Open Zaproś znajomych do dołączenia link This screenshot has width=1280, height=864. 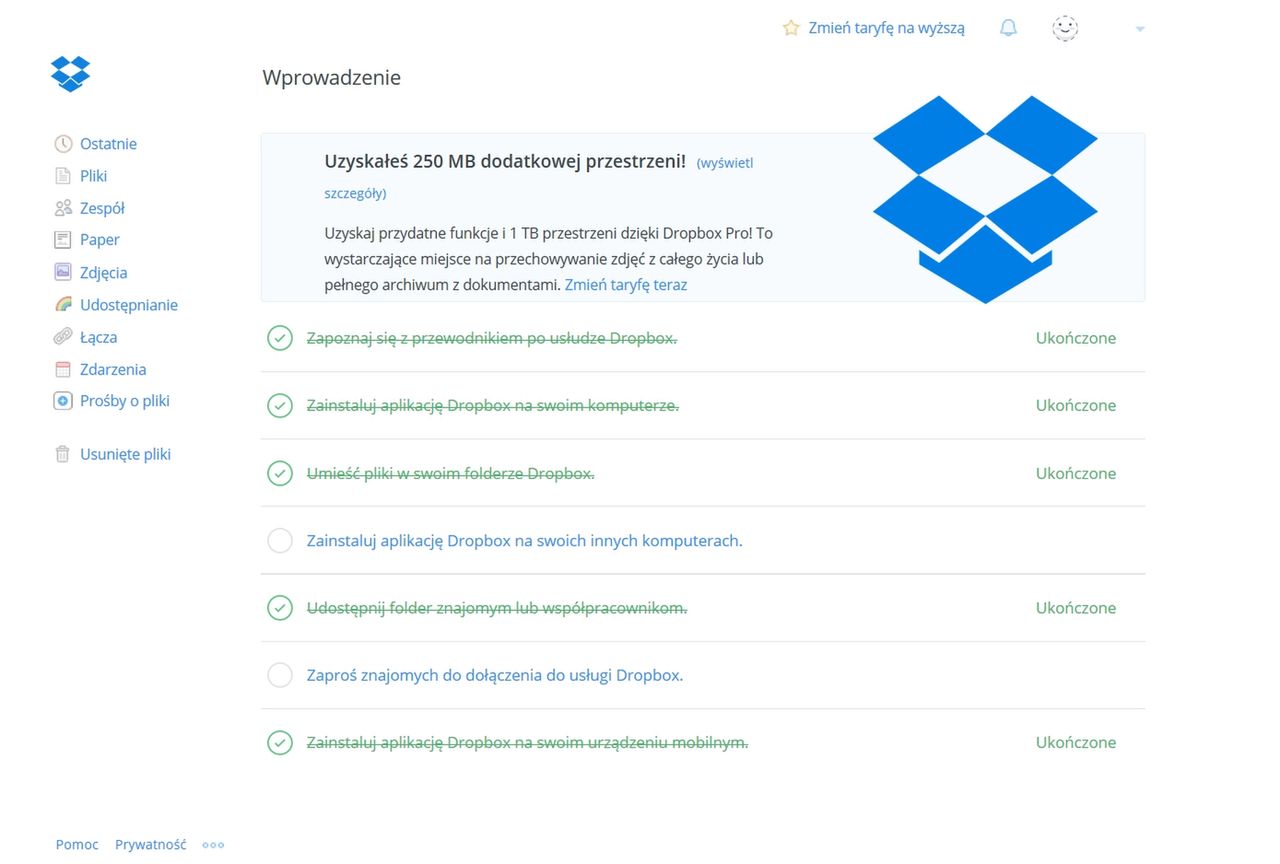[x=494, y=675]
